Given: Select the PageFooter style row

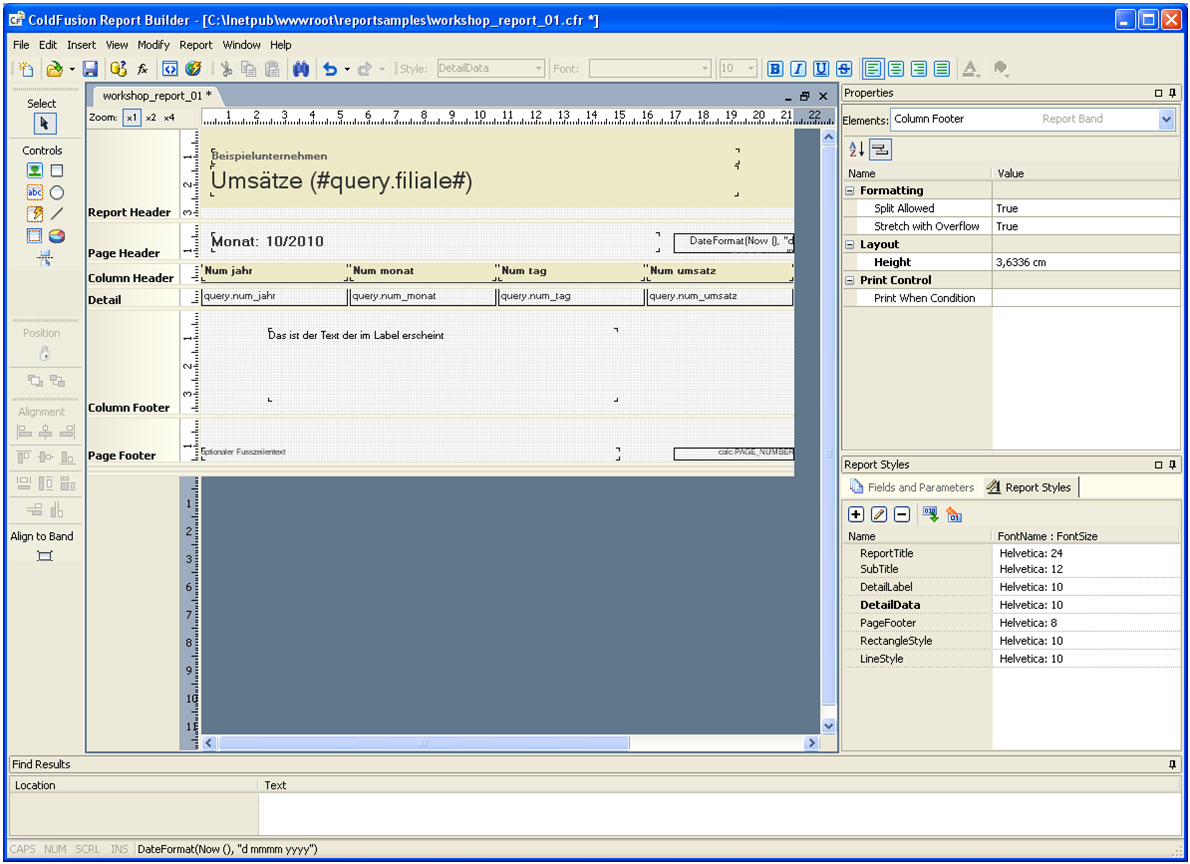Looking at the screenshot, I should click(x=1012, y=623).
